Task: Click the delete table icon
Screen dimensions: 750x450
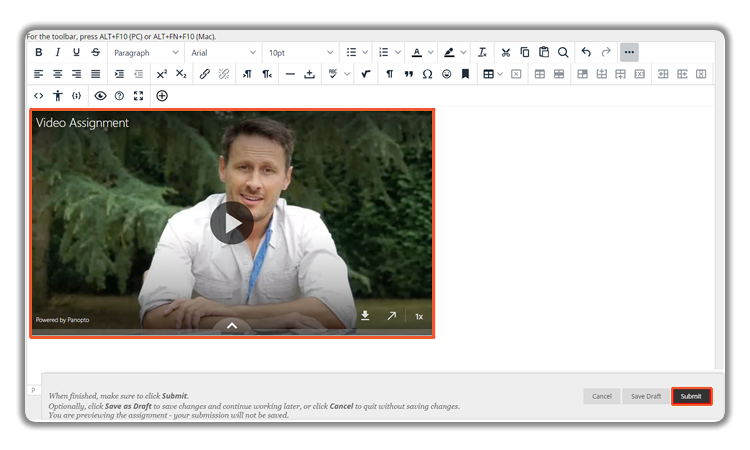Action: [x=516, y=74]
